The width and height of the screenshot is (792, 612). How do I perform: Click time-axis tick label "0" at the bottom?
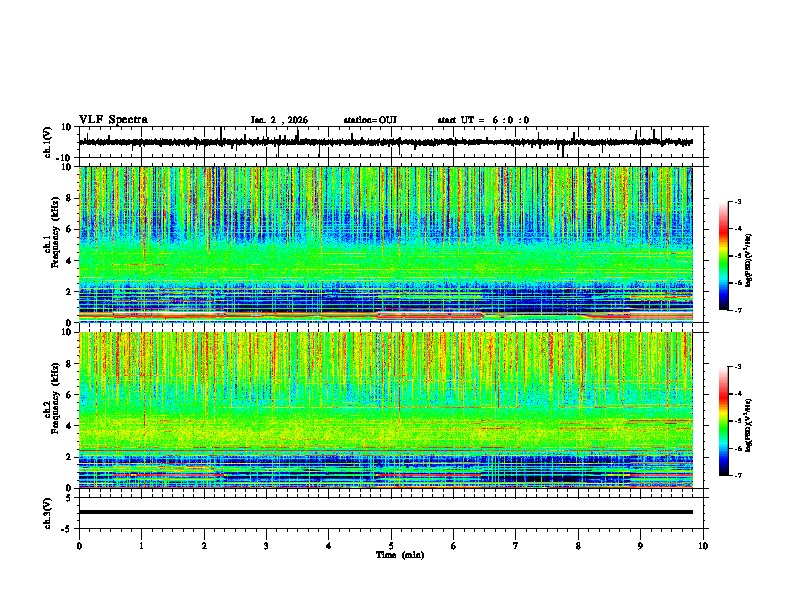(x=79, y=546)
